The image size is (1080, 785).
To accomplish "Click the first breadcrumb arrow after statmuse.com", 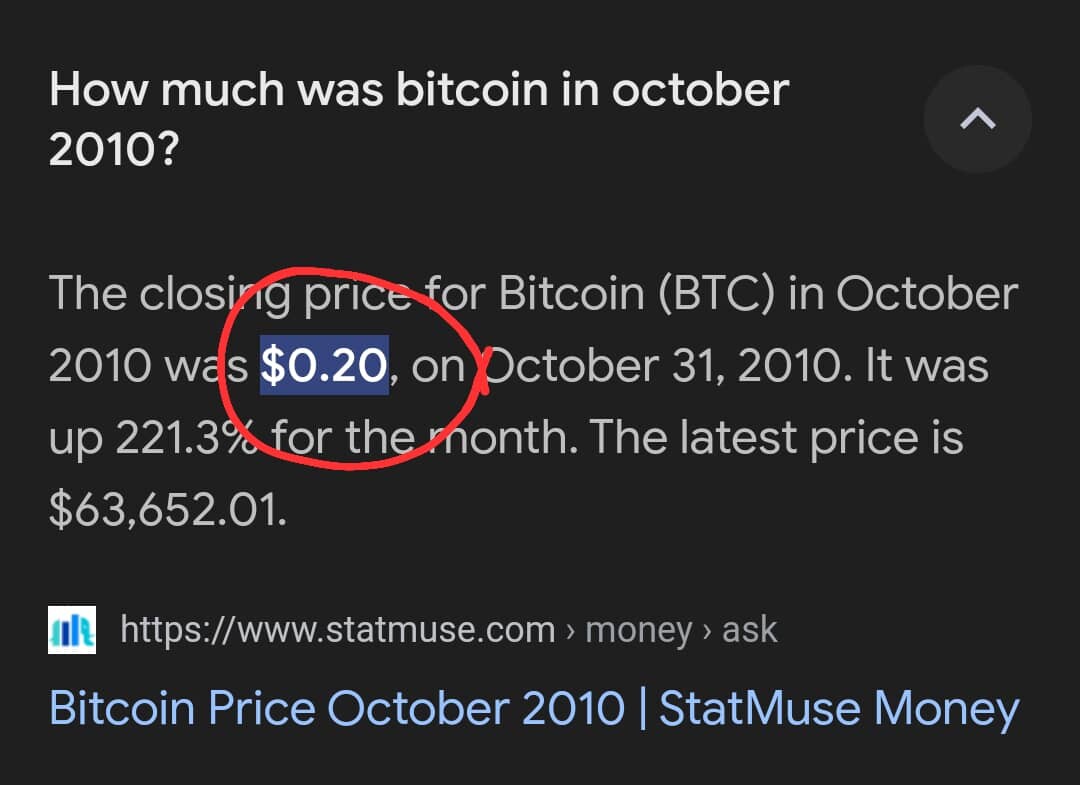I will point(570,631).
